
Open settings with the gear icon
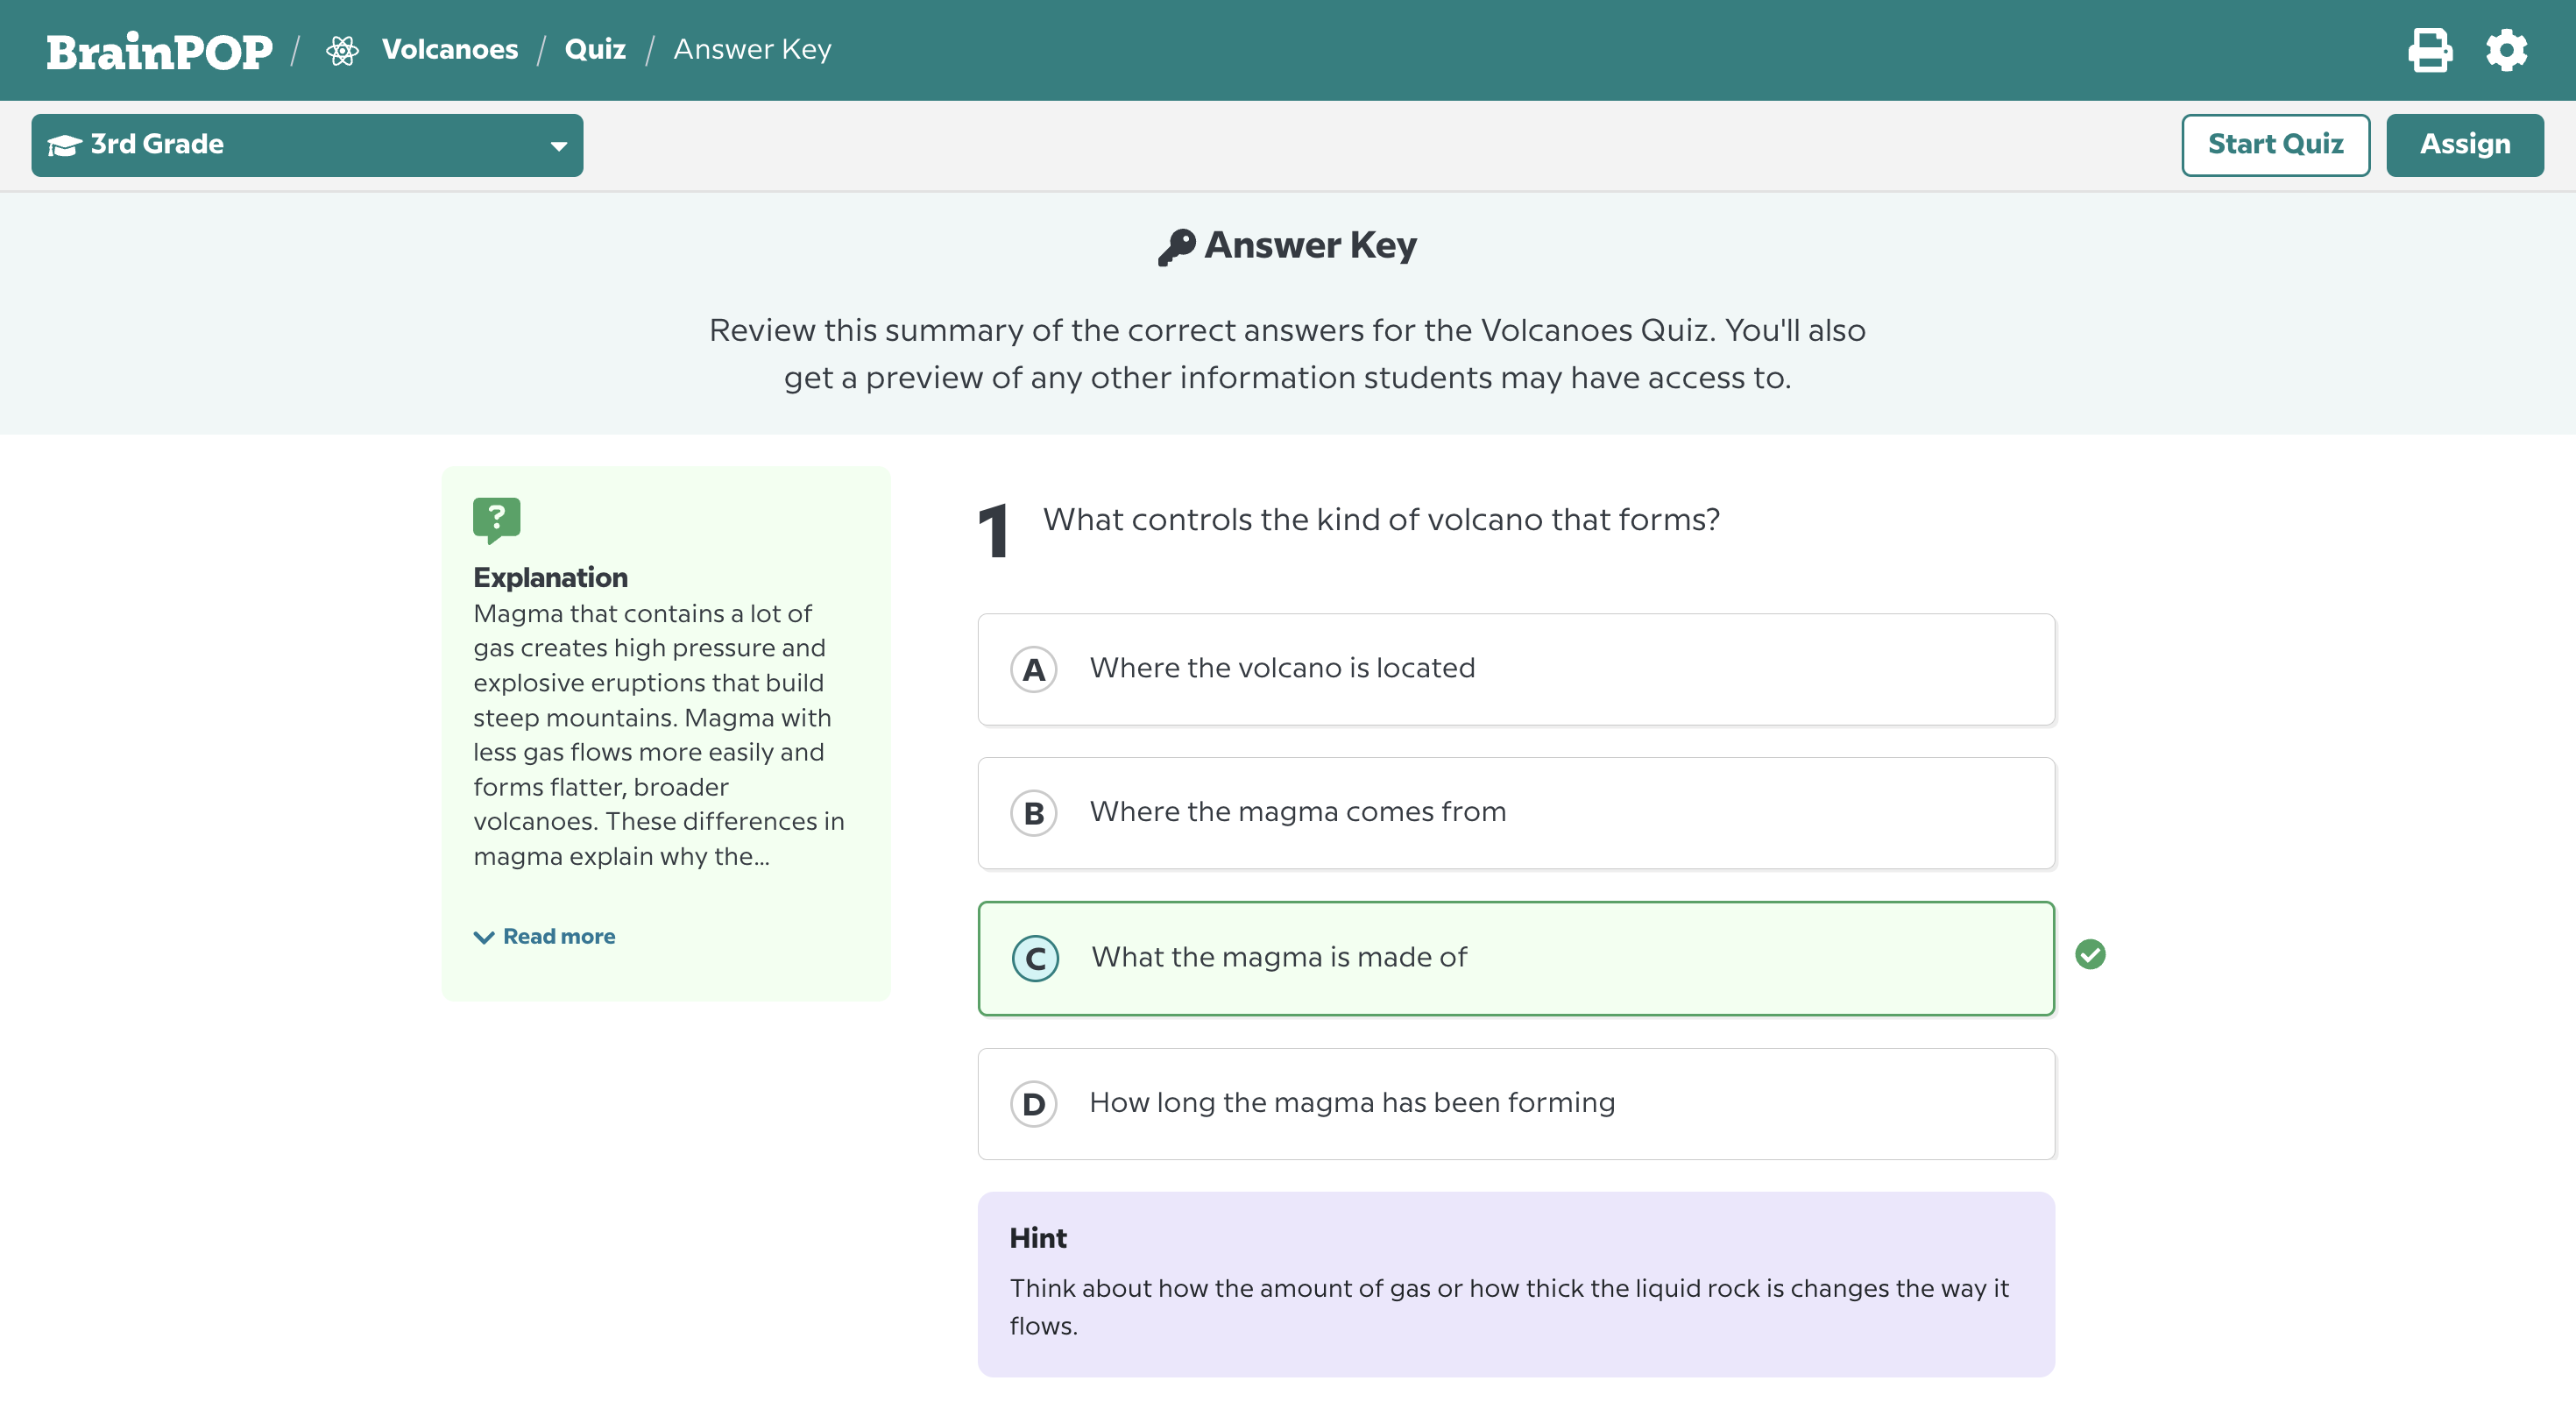[x=2507, y=50]
